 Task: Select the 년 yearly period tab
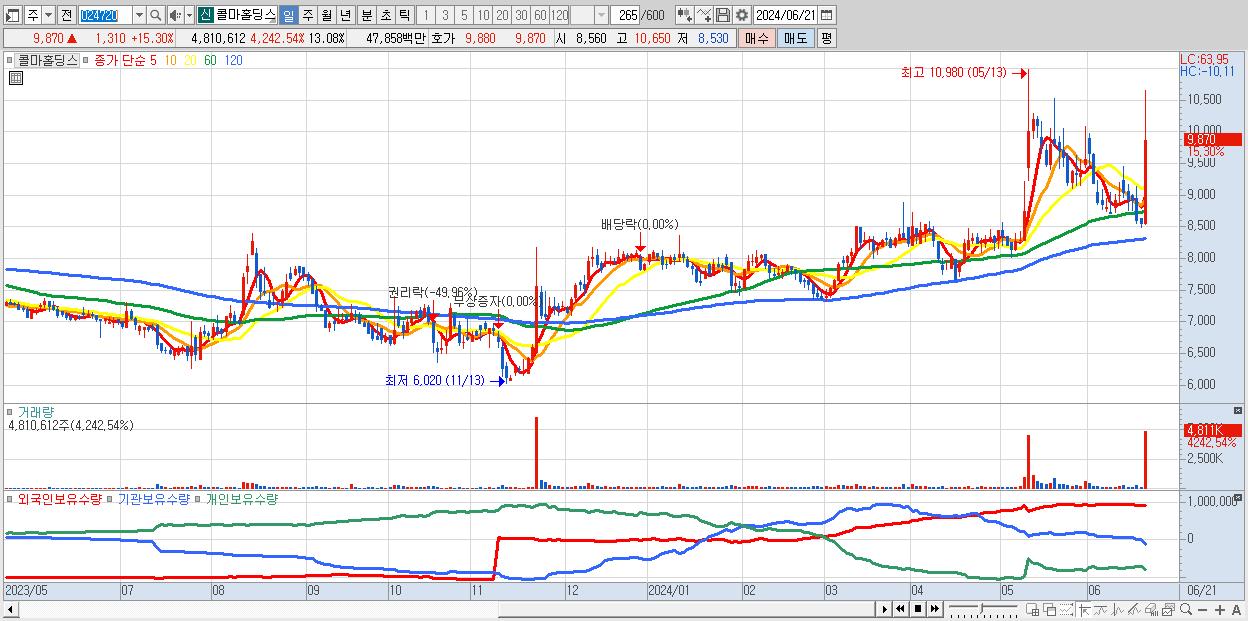(345, 15)
